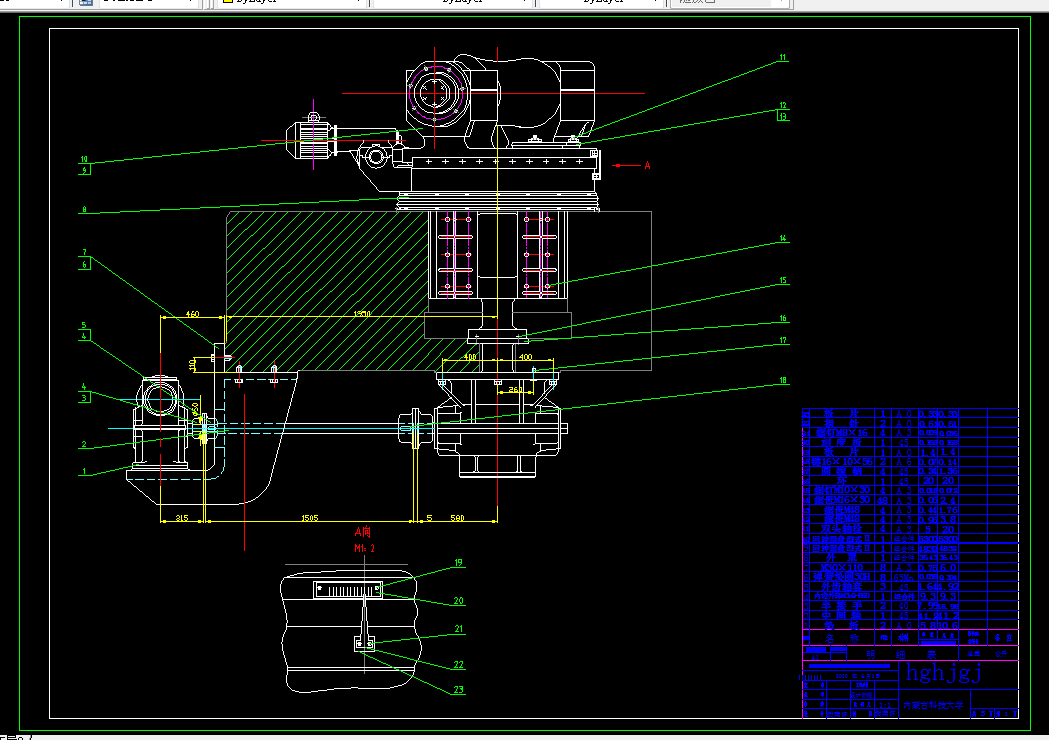Select part balloon number 23
The height and width of the screenshot is (740, 1049).
[x=458, y=690]
